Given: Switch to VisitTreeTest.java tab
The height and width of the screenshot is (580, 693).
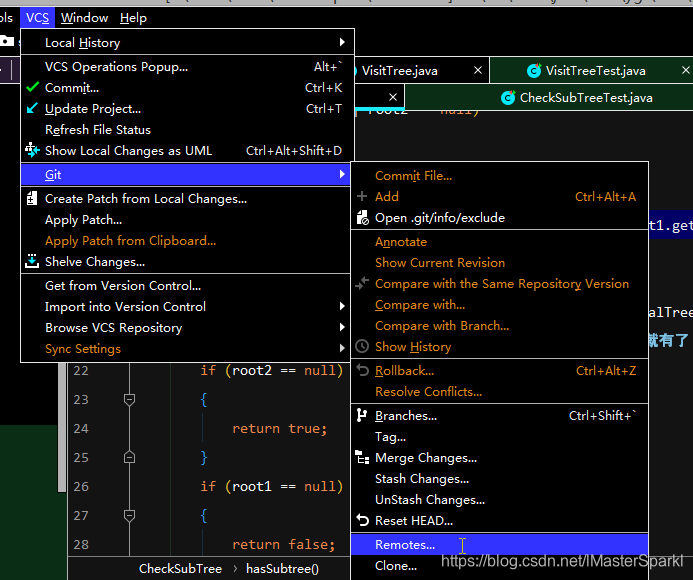Looking at the screenshot, I should click(x=591, y=70).
